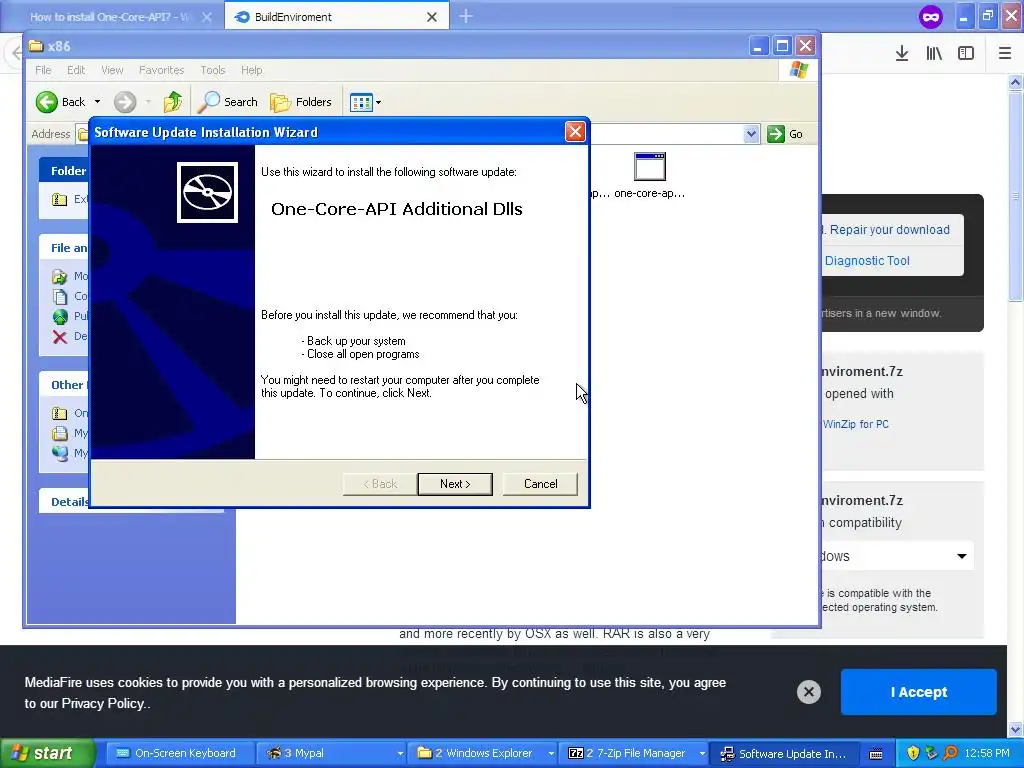Click the magnifier icon in system tray

[x=950, y=753]
